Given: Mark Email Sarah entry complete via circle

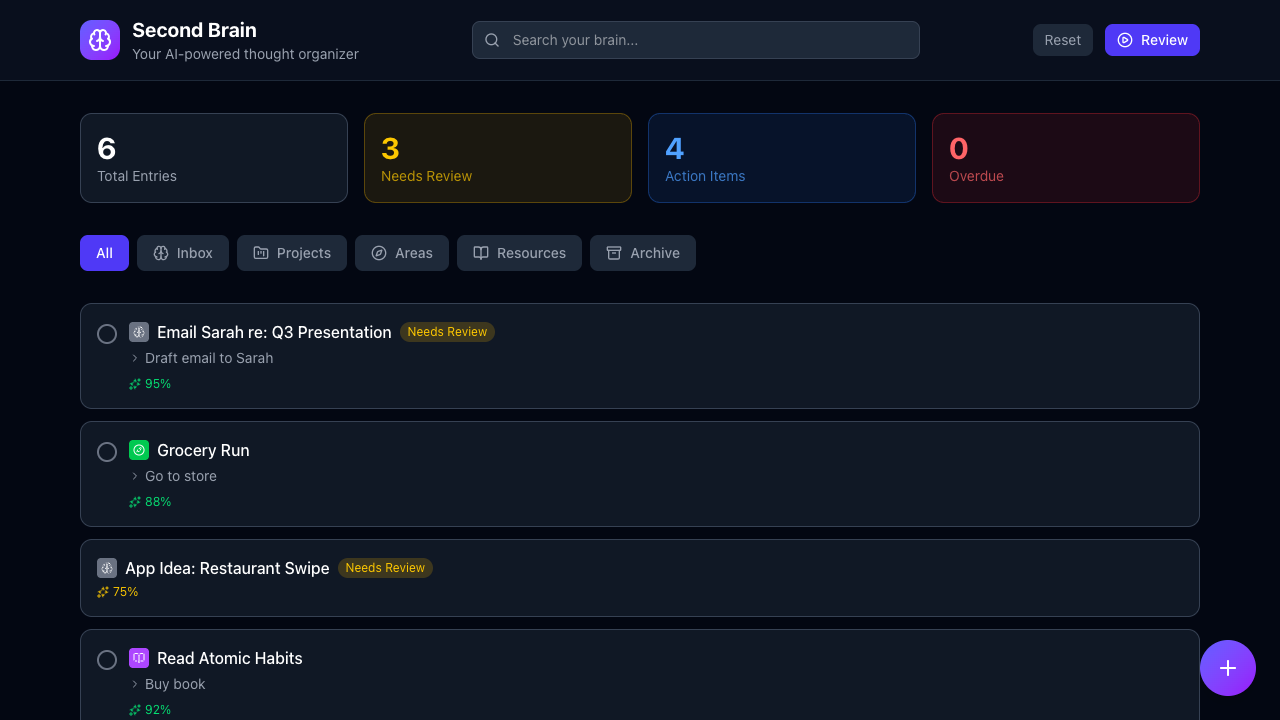Looking at the screenshot, I should [107, 334].
